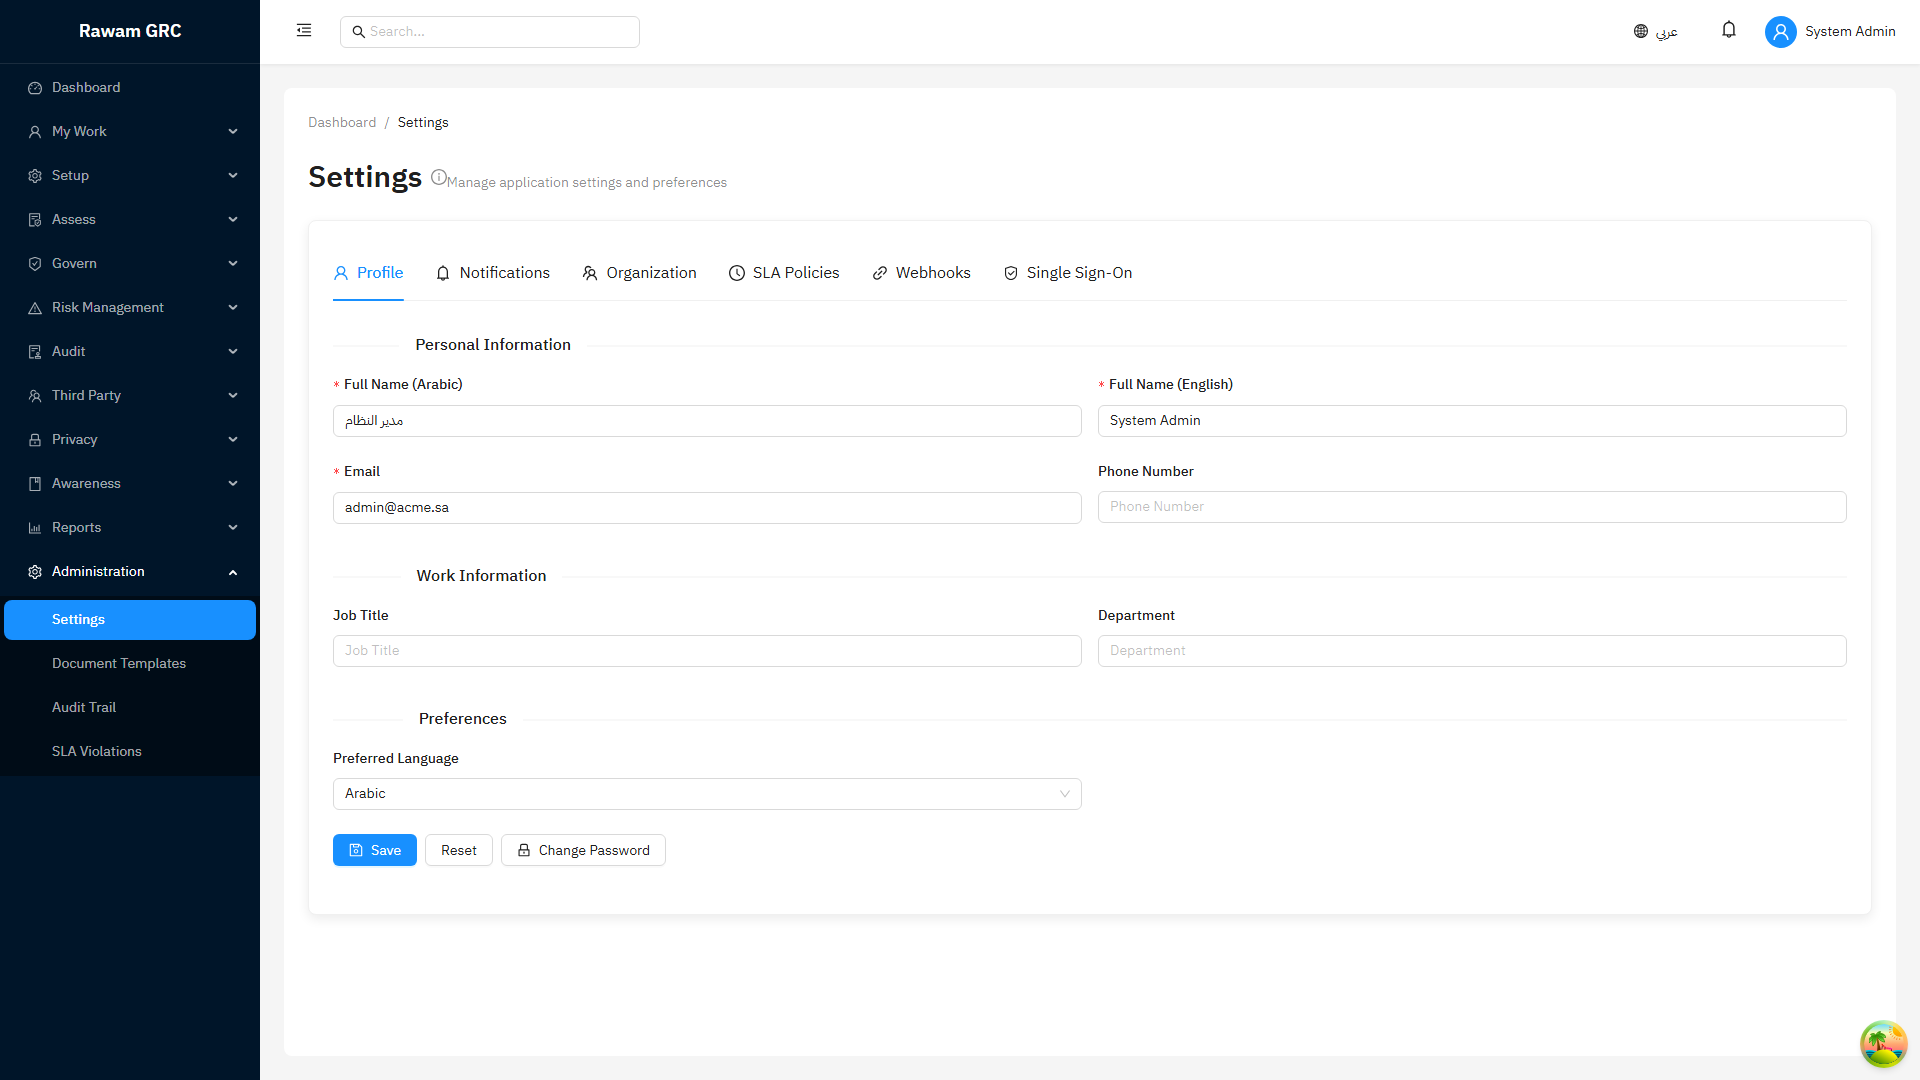Click the info icon beside Settings title

click(x=438, y=177)
